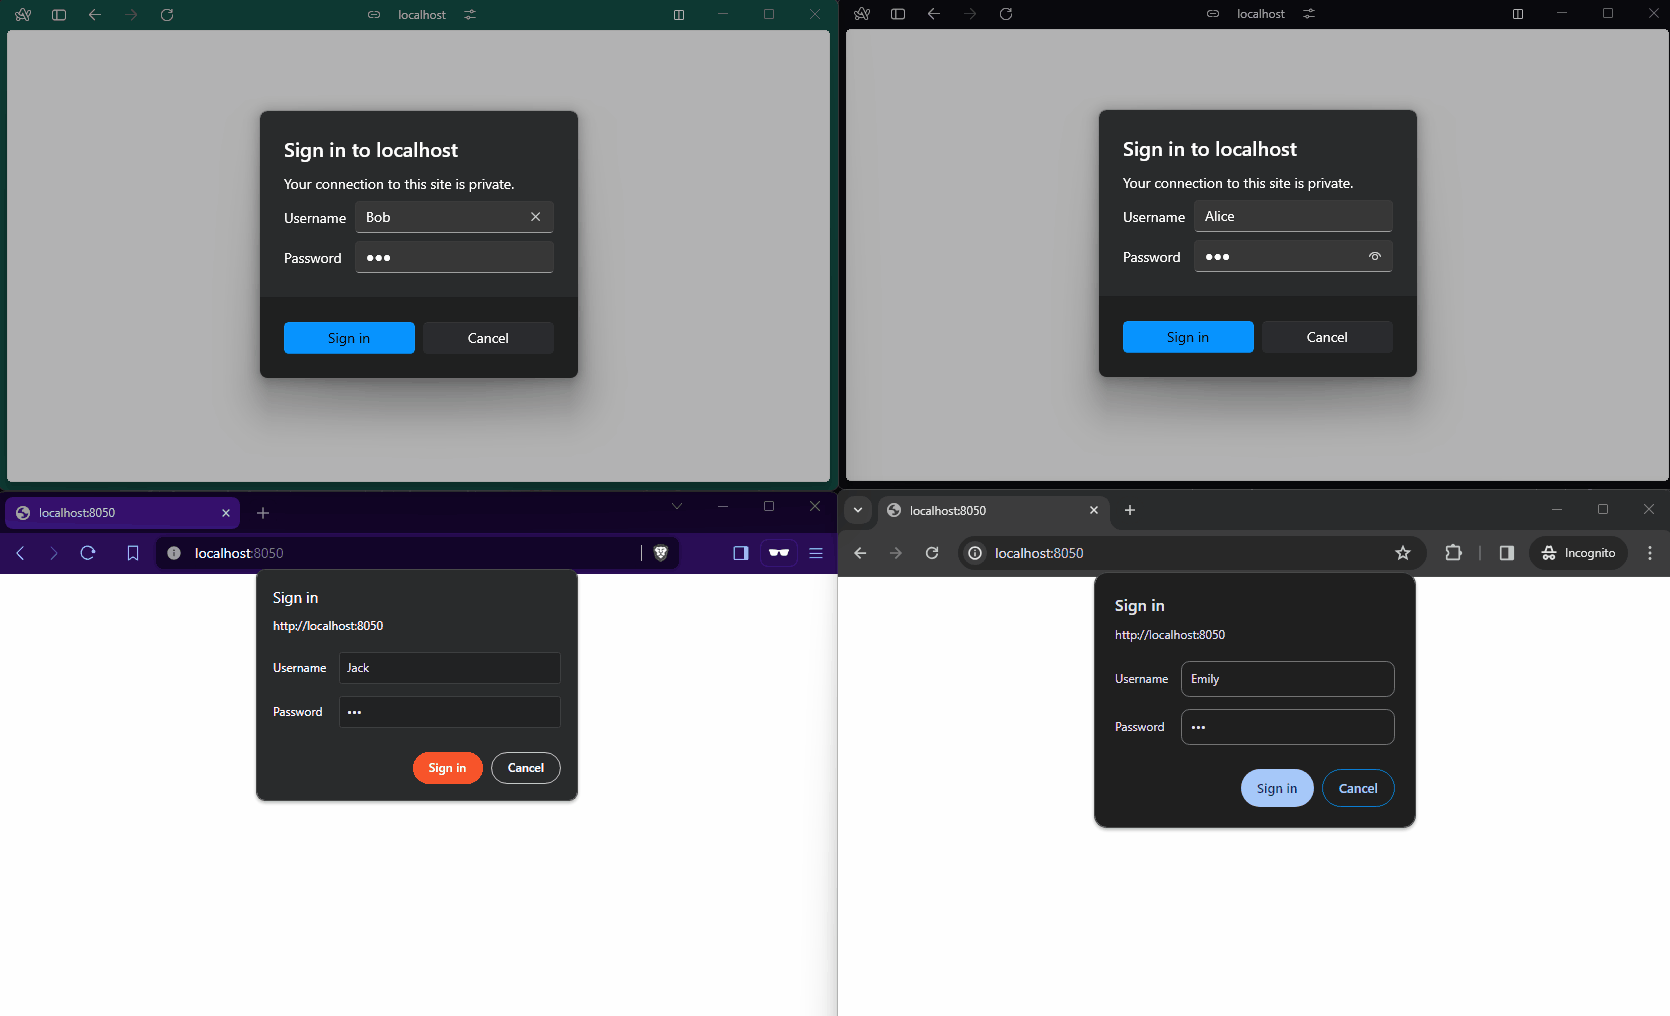View site info icon in Brave address bar
Screen dimensions: 1670x1016
point(174,553)
